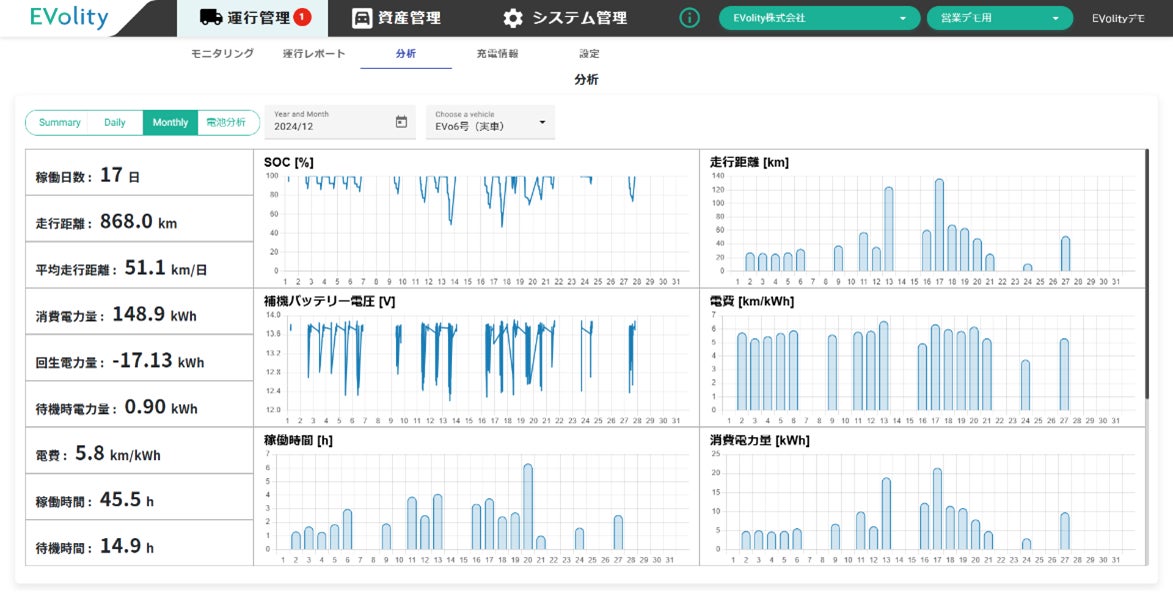Image resolution: width=1173 pixels, height=604 pixels.
Task: Click the 平均走行距離 51.1 km/日 cell
Action: 140,266
